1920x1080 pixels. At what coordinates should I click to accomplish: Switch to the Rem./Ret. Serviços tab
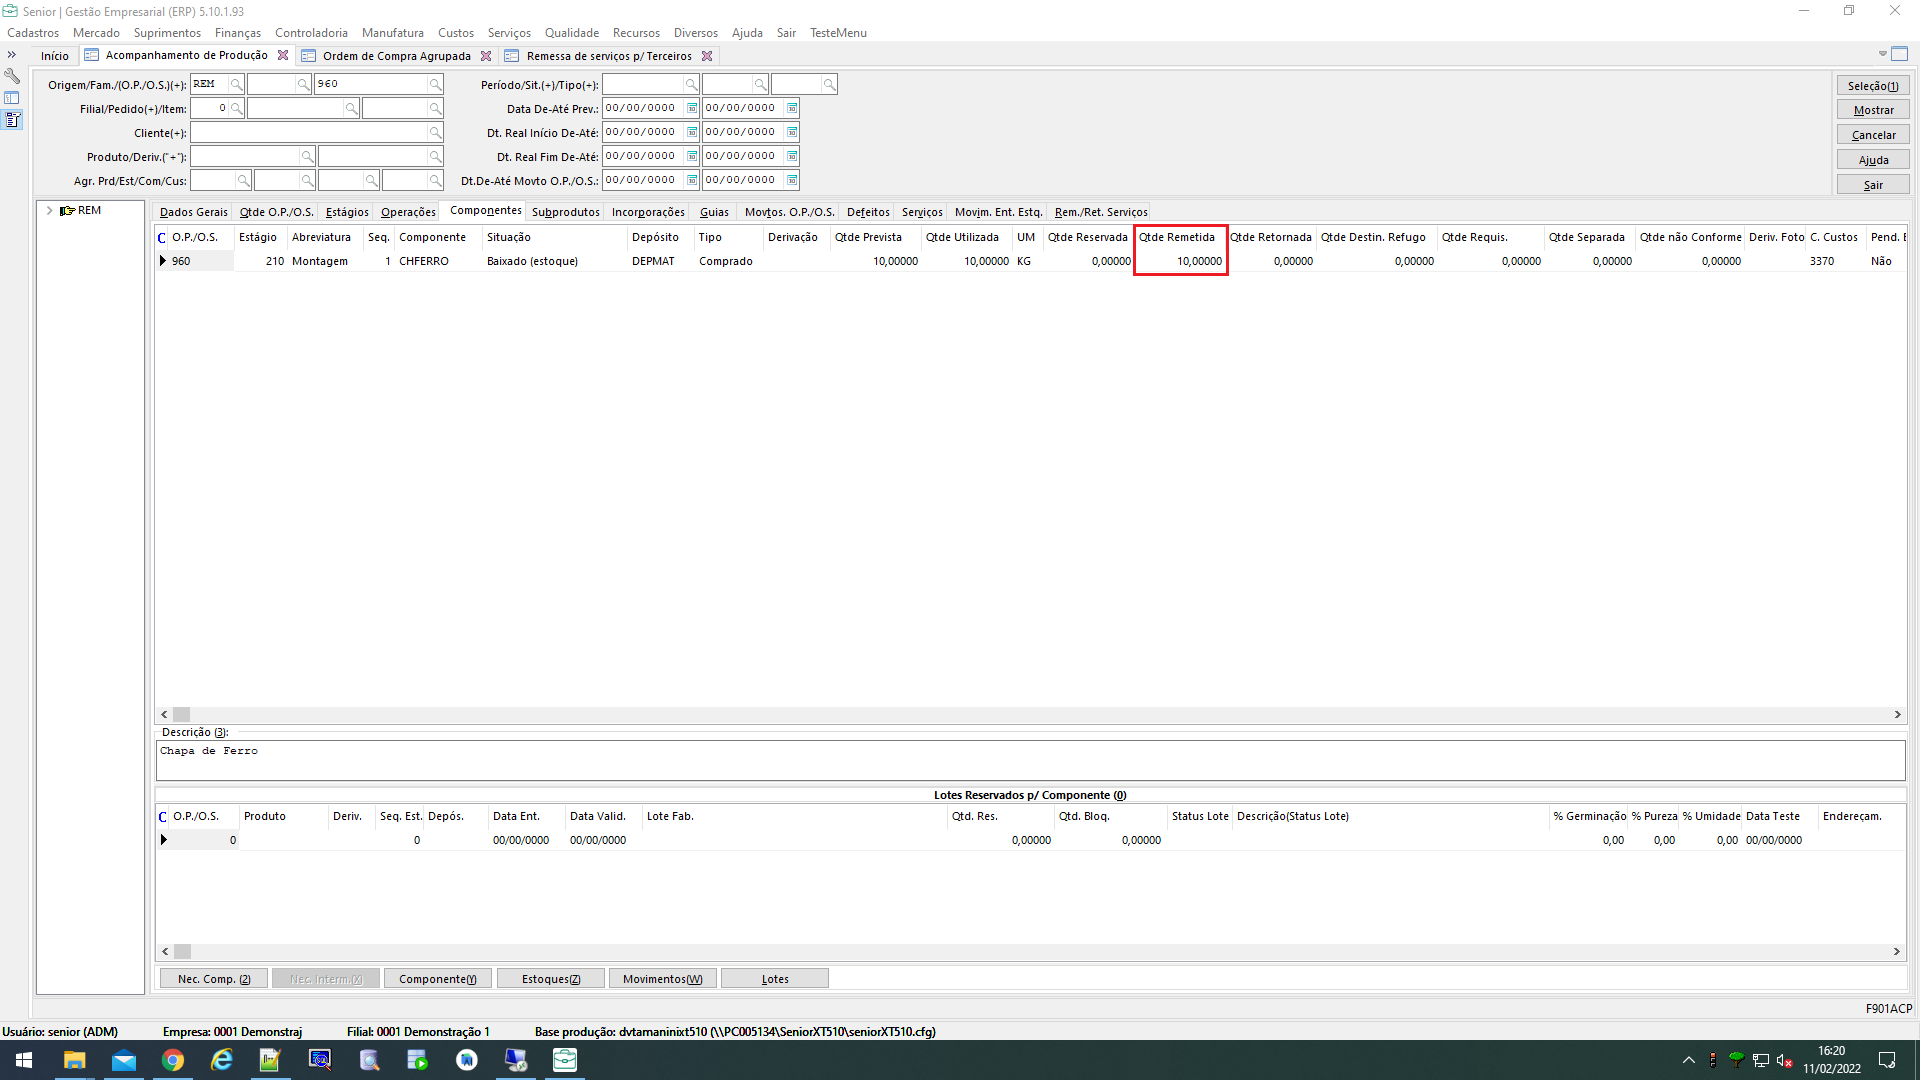coord(1100,212)
